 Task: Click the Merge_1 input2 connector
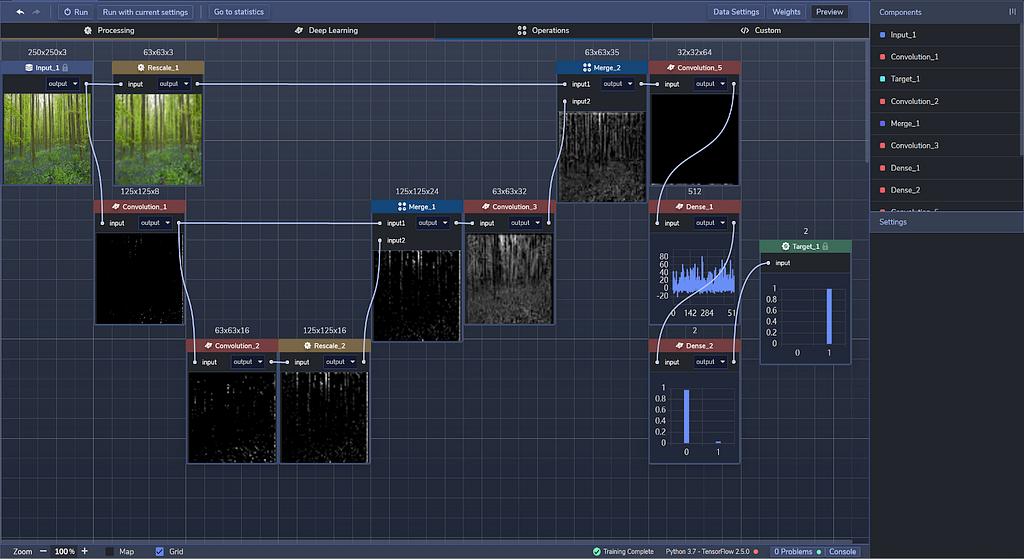(x=380, y=240)
